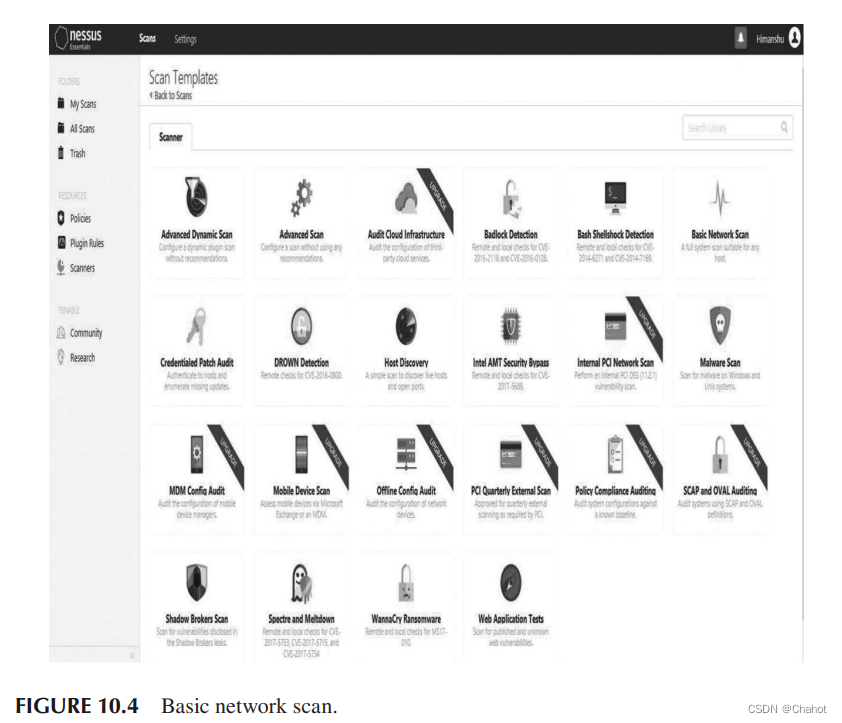842x723 pixels.
Task: Click the DROWN Detection title text
Action: pos(301,363)
